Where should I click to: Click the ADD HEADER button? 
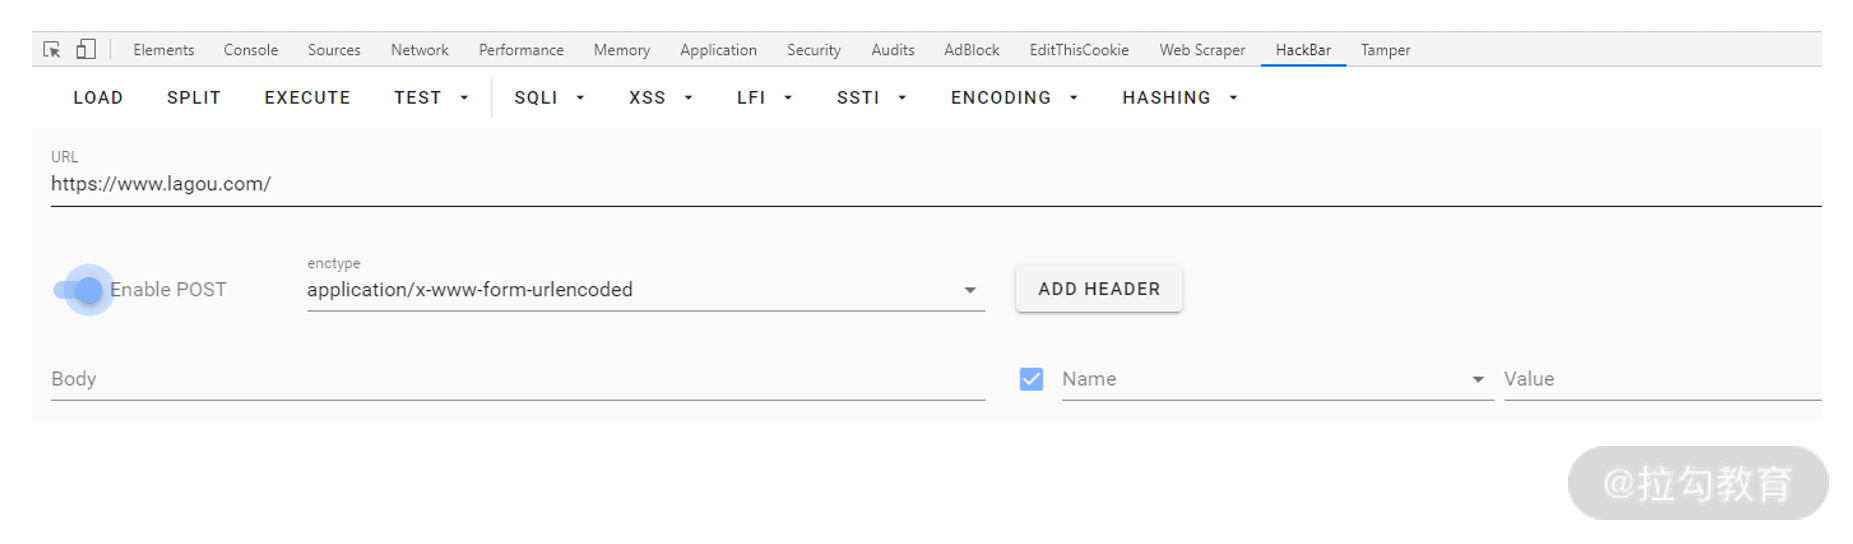(x=1099, y=289)
